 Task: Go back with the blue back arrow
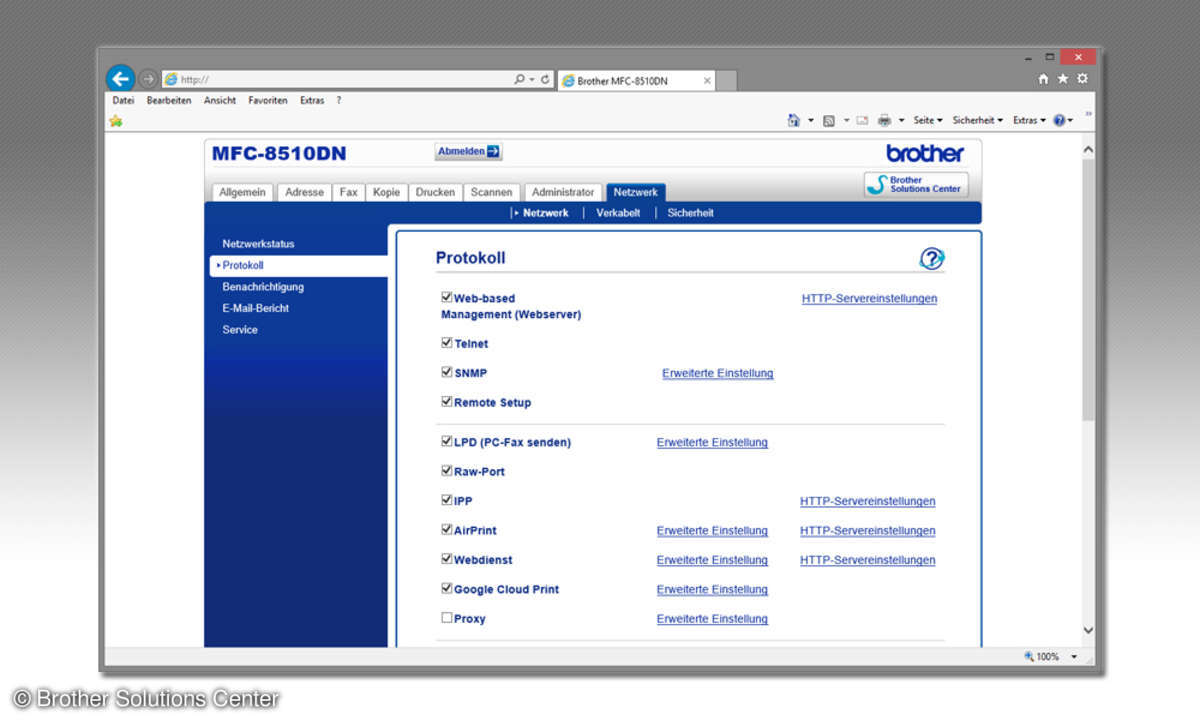(121, 79)
